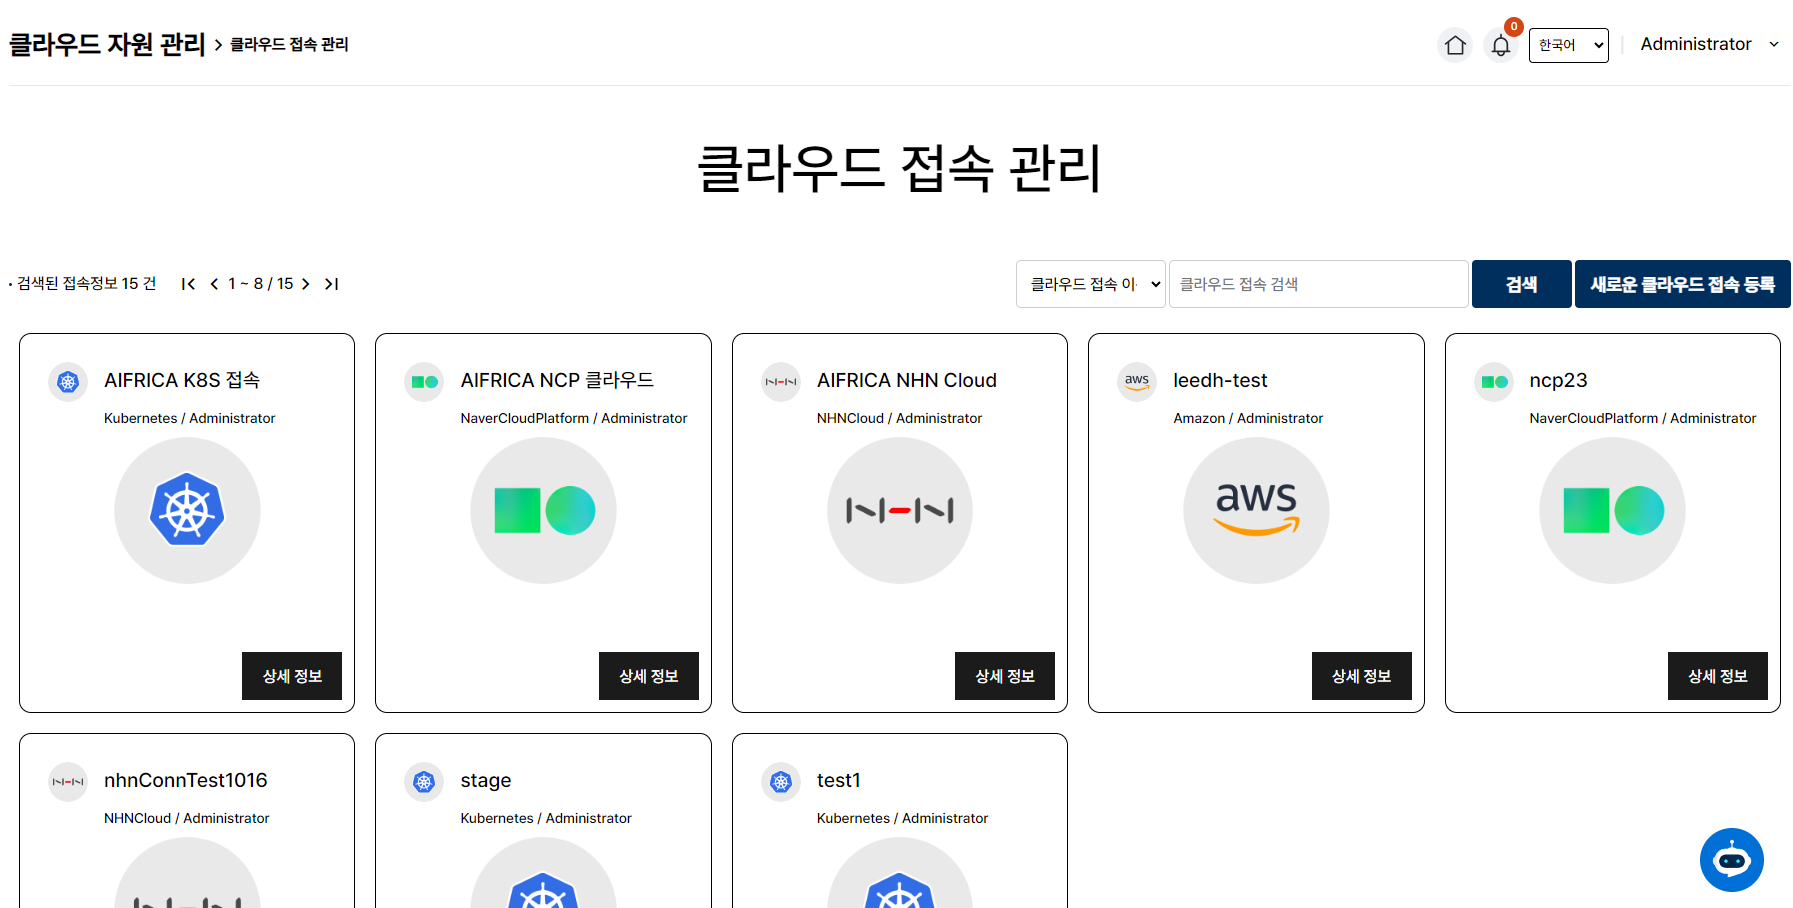Focus the 클라우드 접속 검색 input field
1793x908 pixels.
(1318, 284)
